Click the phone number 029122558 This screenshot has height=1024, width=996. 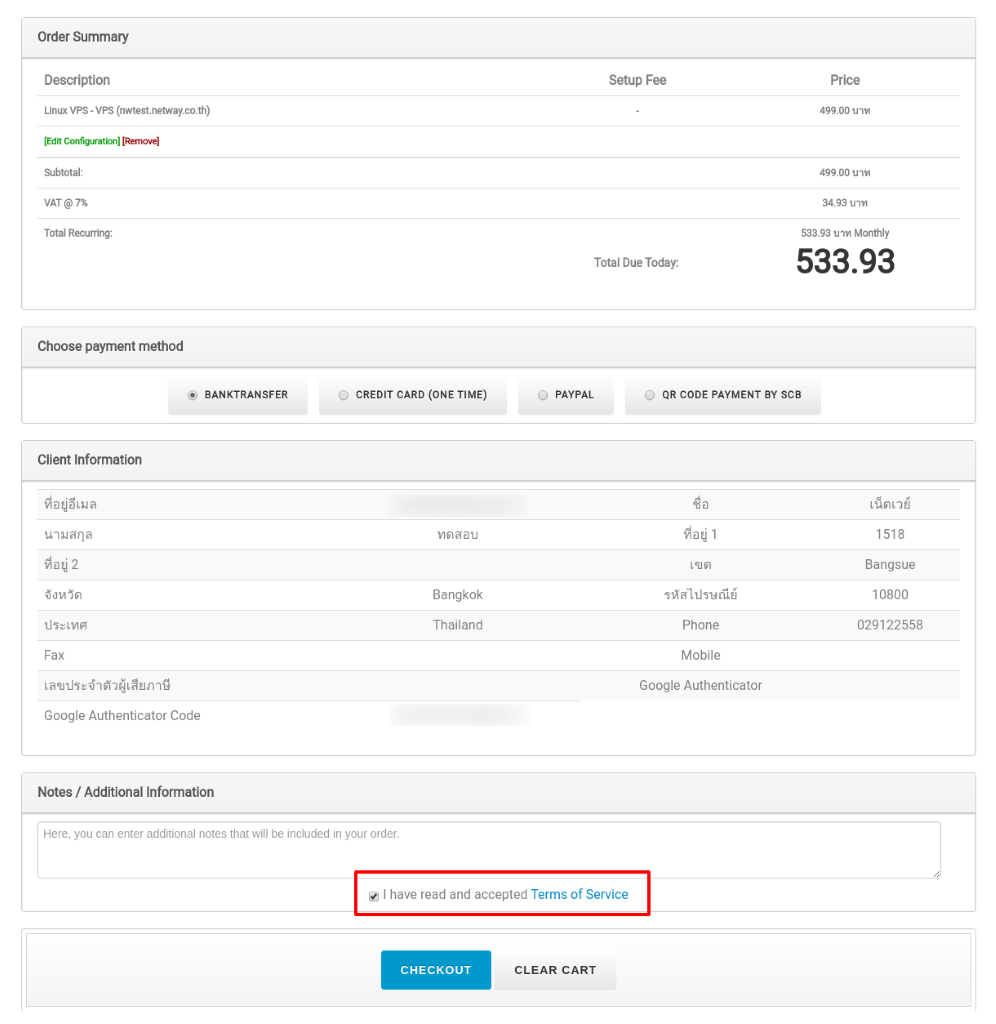tap(890, 625)
